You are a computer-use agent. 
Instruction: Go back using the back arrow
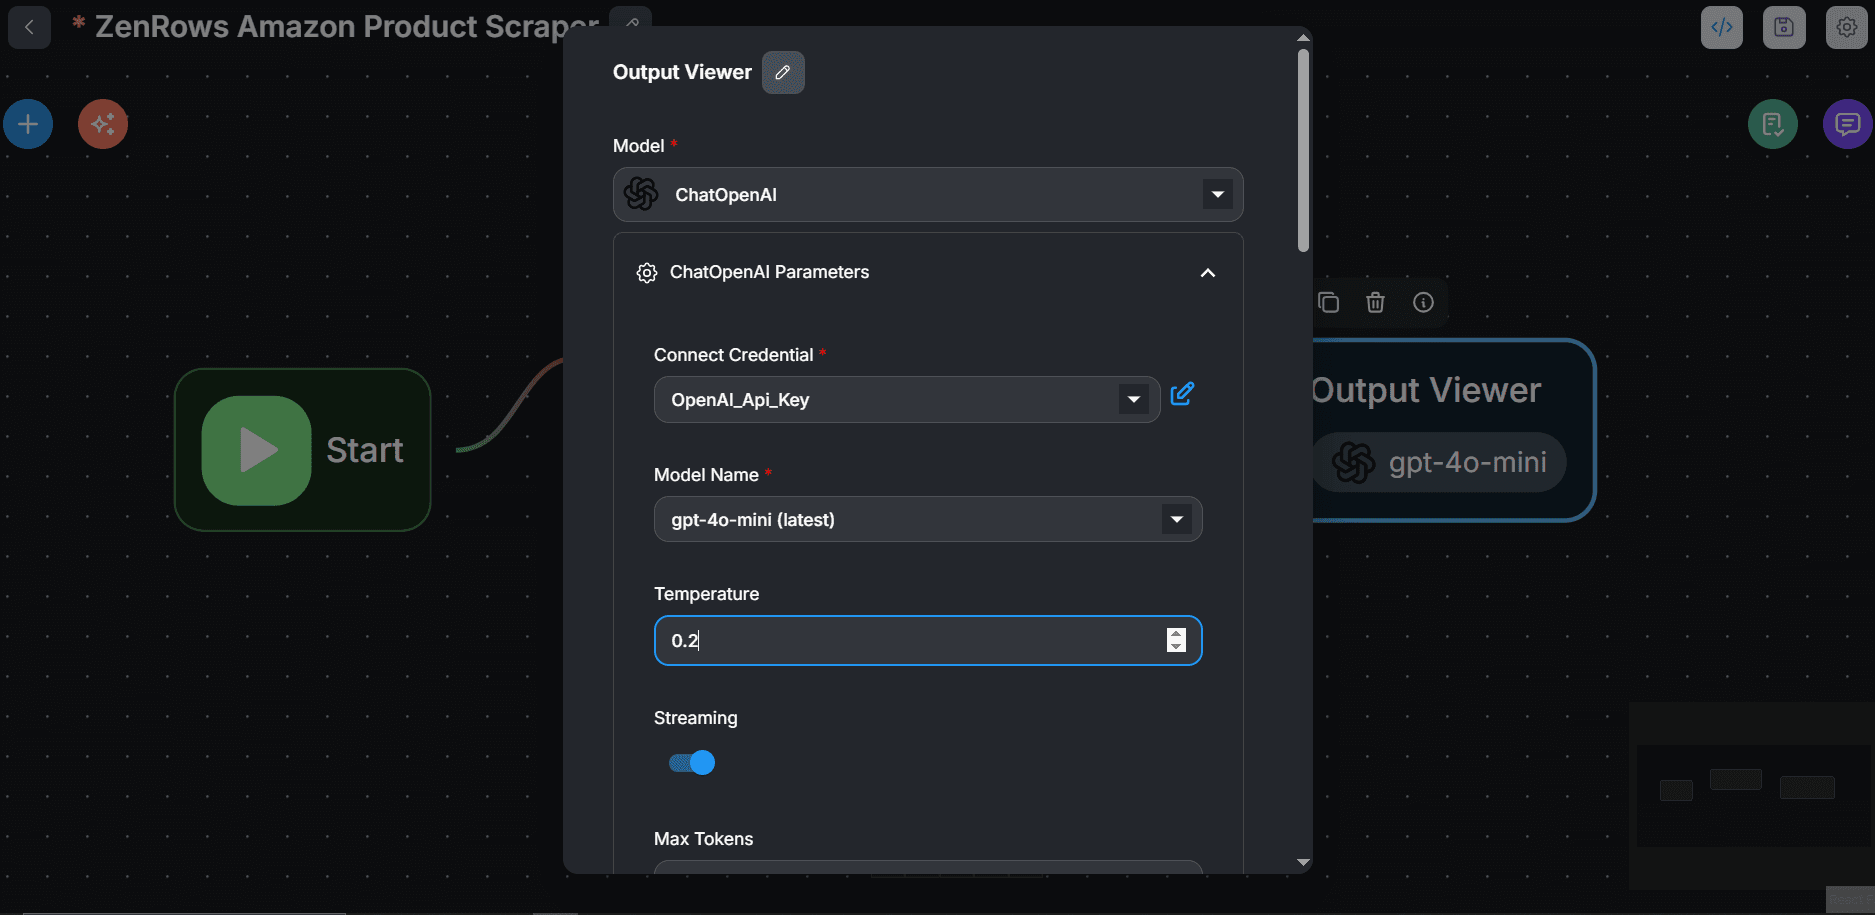[29, 27]
